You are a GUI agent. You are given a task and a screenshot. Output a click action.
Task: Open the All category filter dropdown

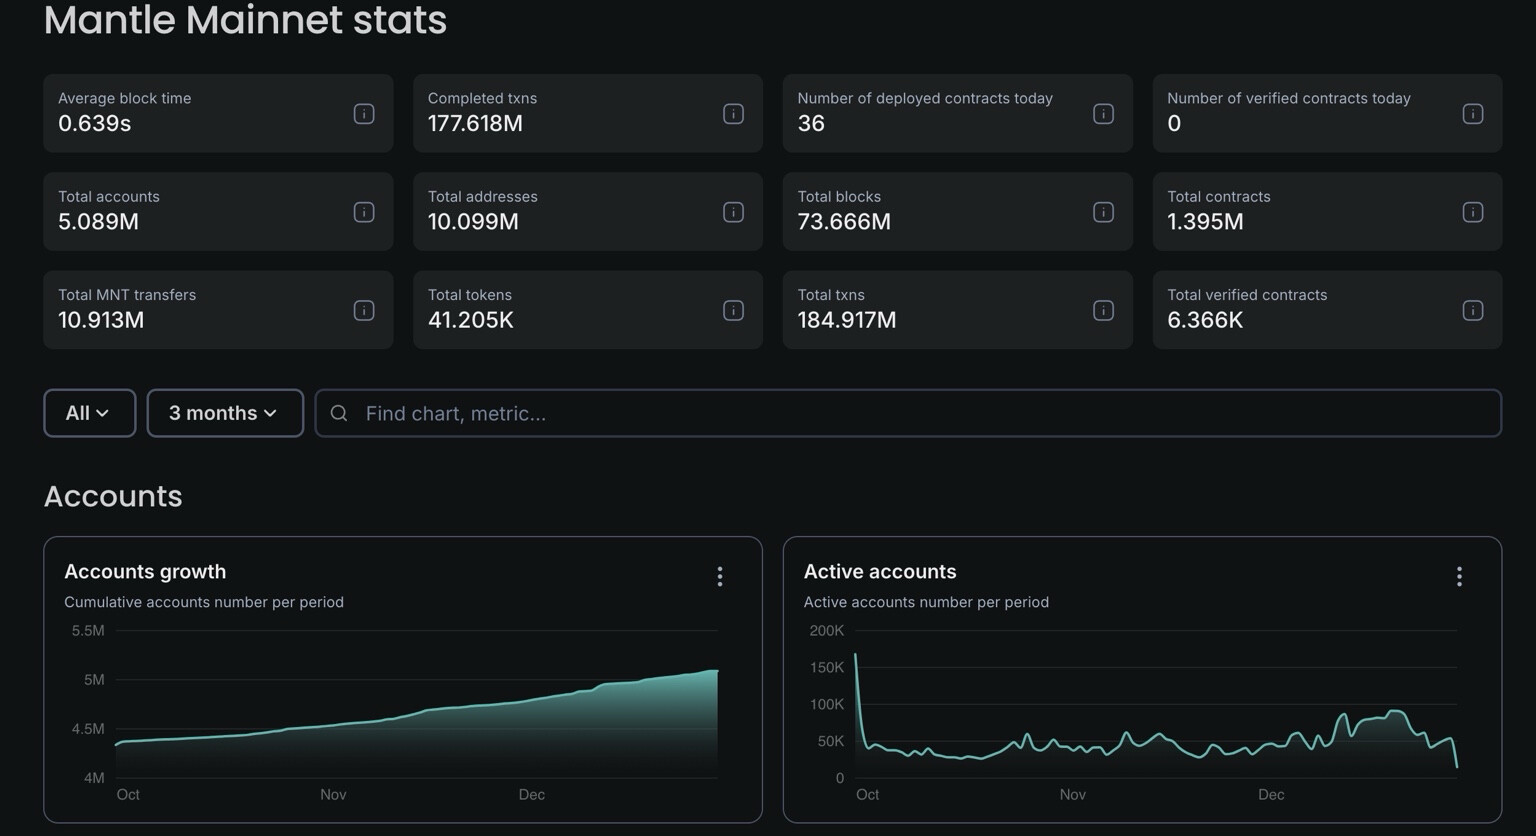pyautogui.click(x=89, y=413)
